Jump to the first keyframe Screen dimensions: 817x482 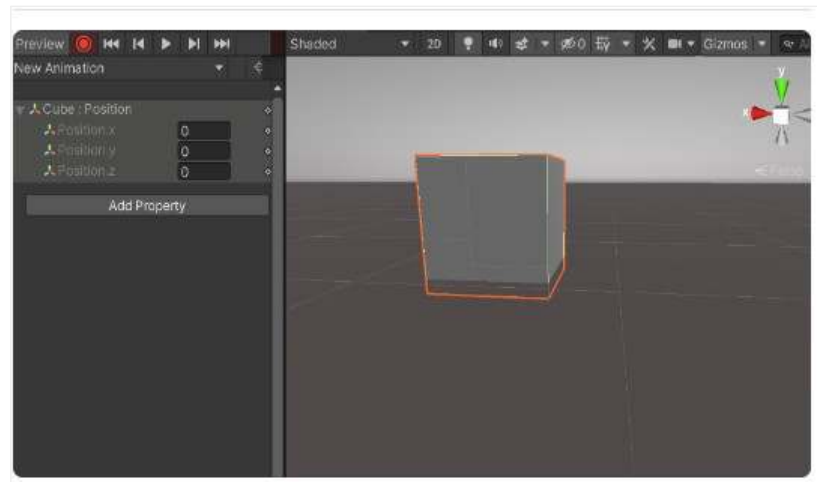point(112,44)
